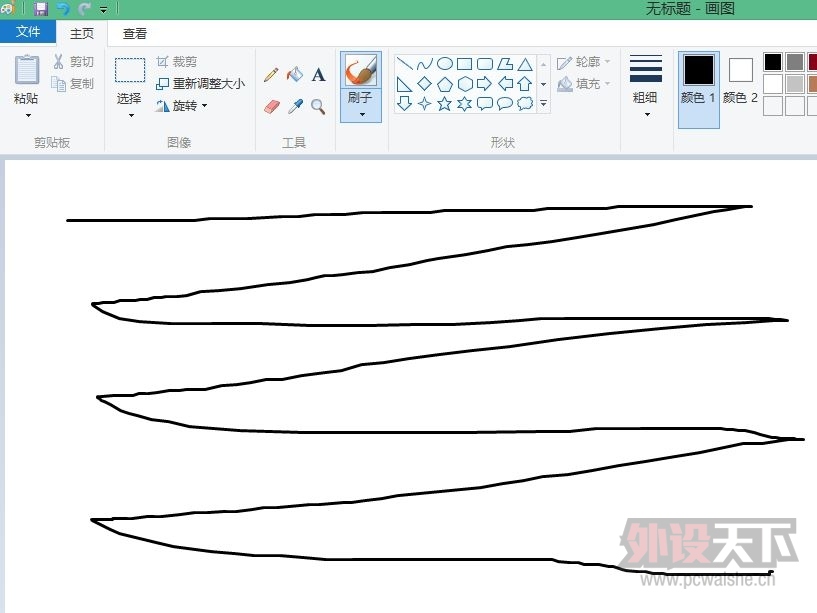Screen dimensions: 817x613
Task: Switch to the 主页 home tab
Action: click(x=82, y=33)
